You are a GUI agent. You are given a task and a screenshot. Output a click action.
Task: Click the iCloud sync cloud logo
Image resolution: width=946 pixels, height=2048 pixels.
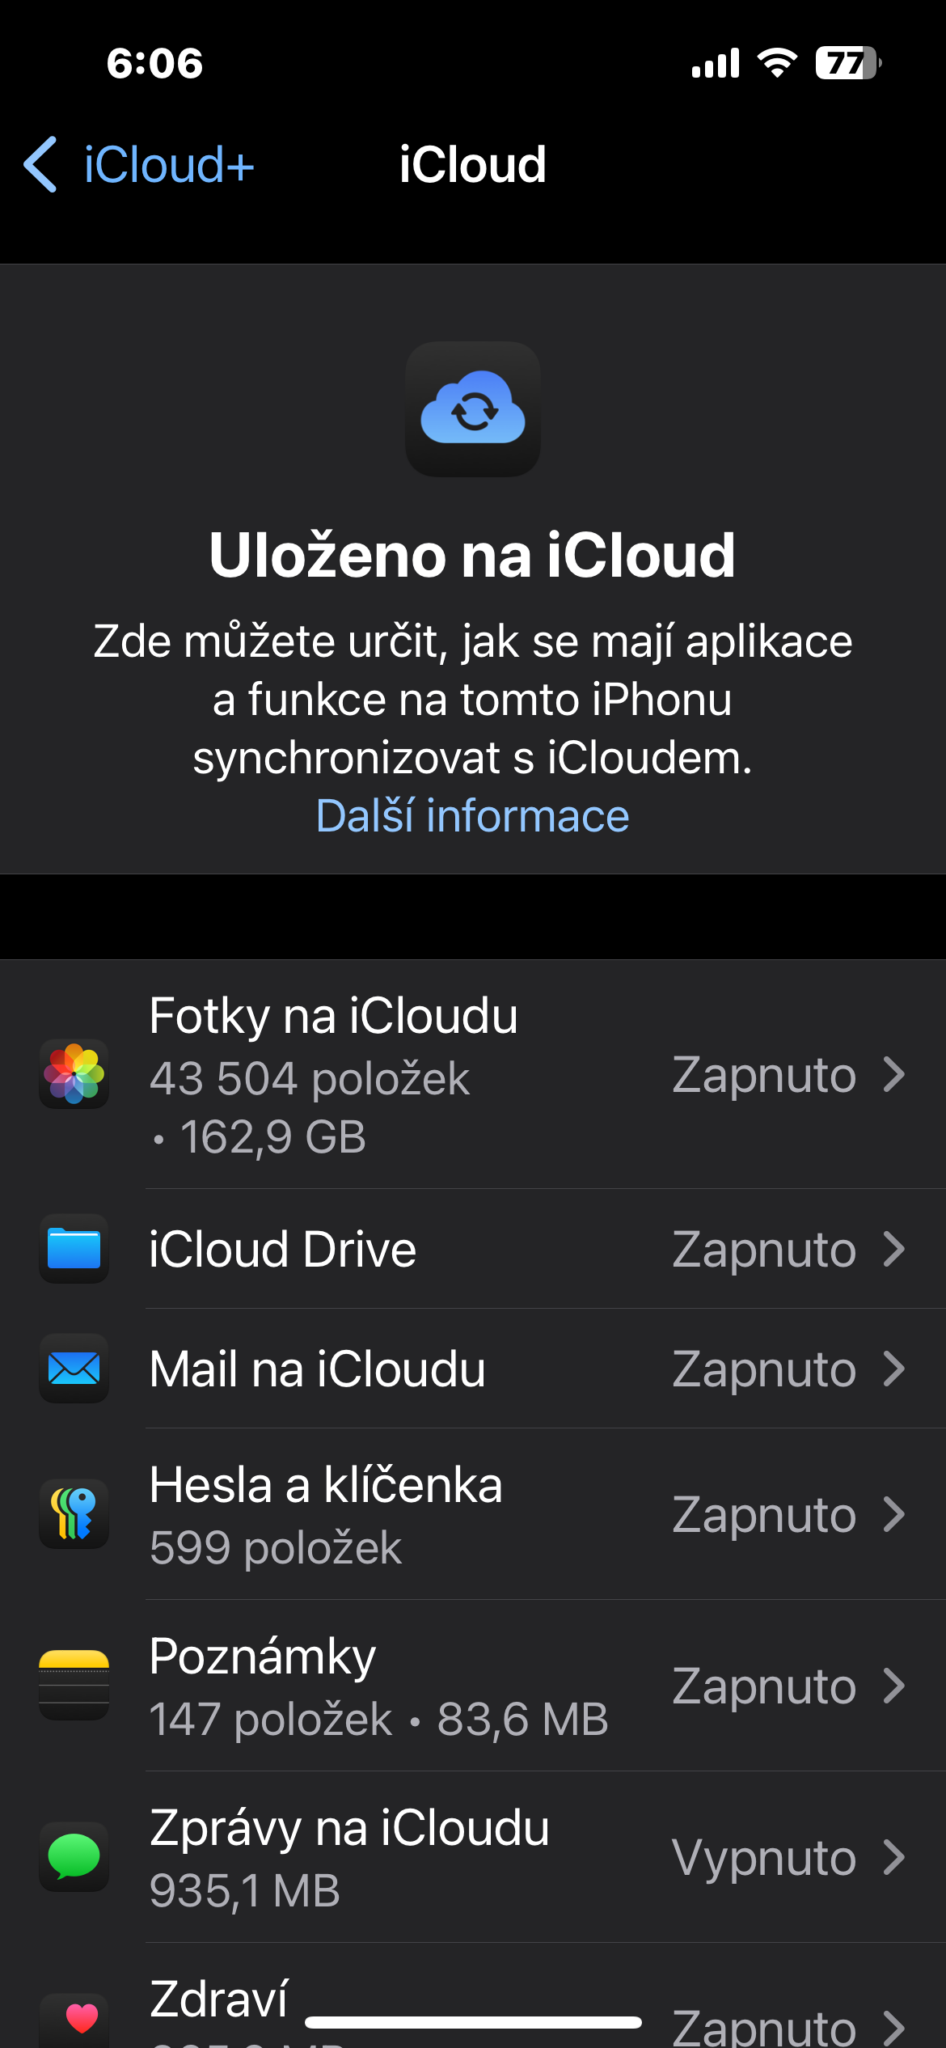[472, 410]
